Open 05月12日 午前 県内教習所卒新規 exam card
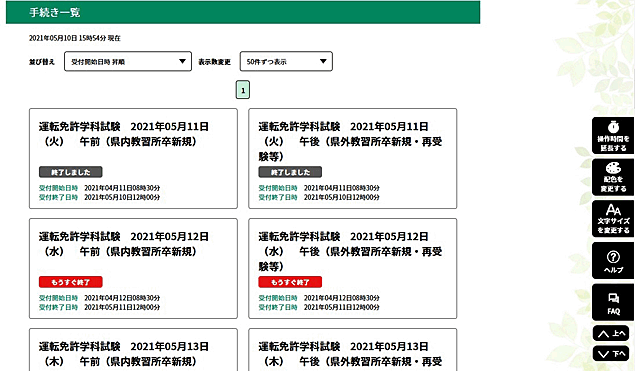 [x=133, y=269]
